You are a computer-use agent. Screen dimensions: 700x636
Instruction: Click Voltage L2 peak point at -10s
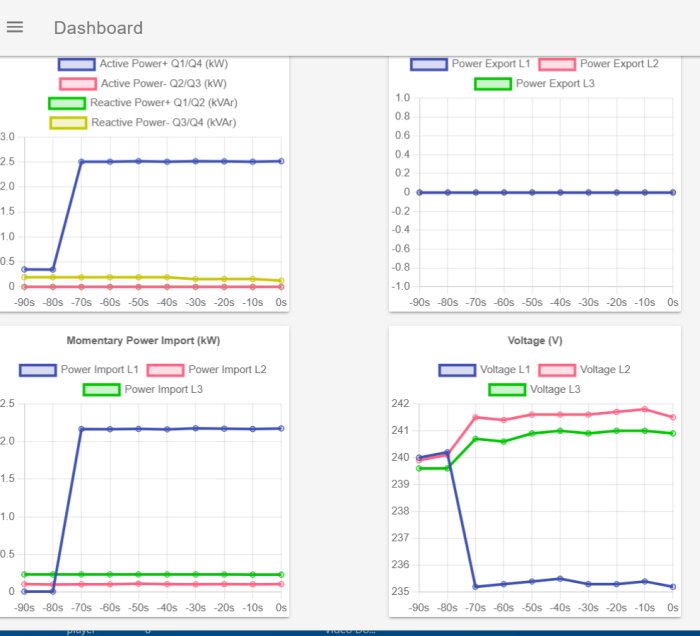[645, 409]
